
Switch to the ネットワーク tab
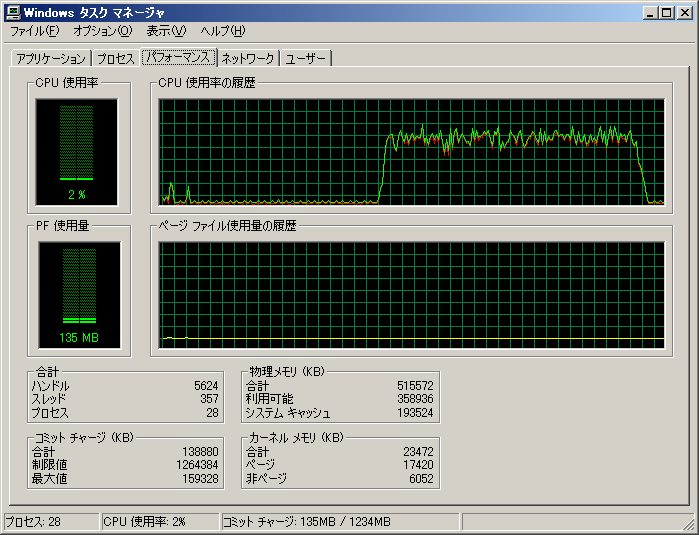click(248, 59)
